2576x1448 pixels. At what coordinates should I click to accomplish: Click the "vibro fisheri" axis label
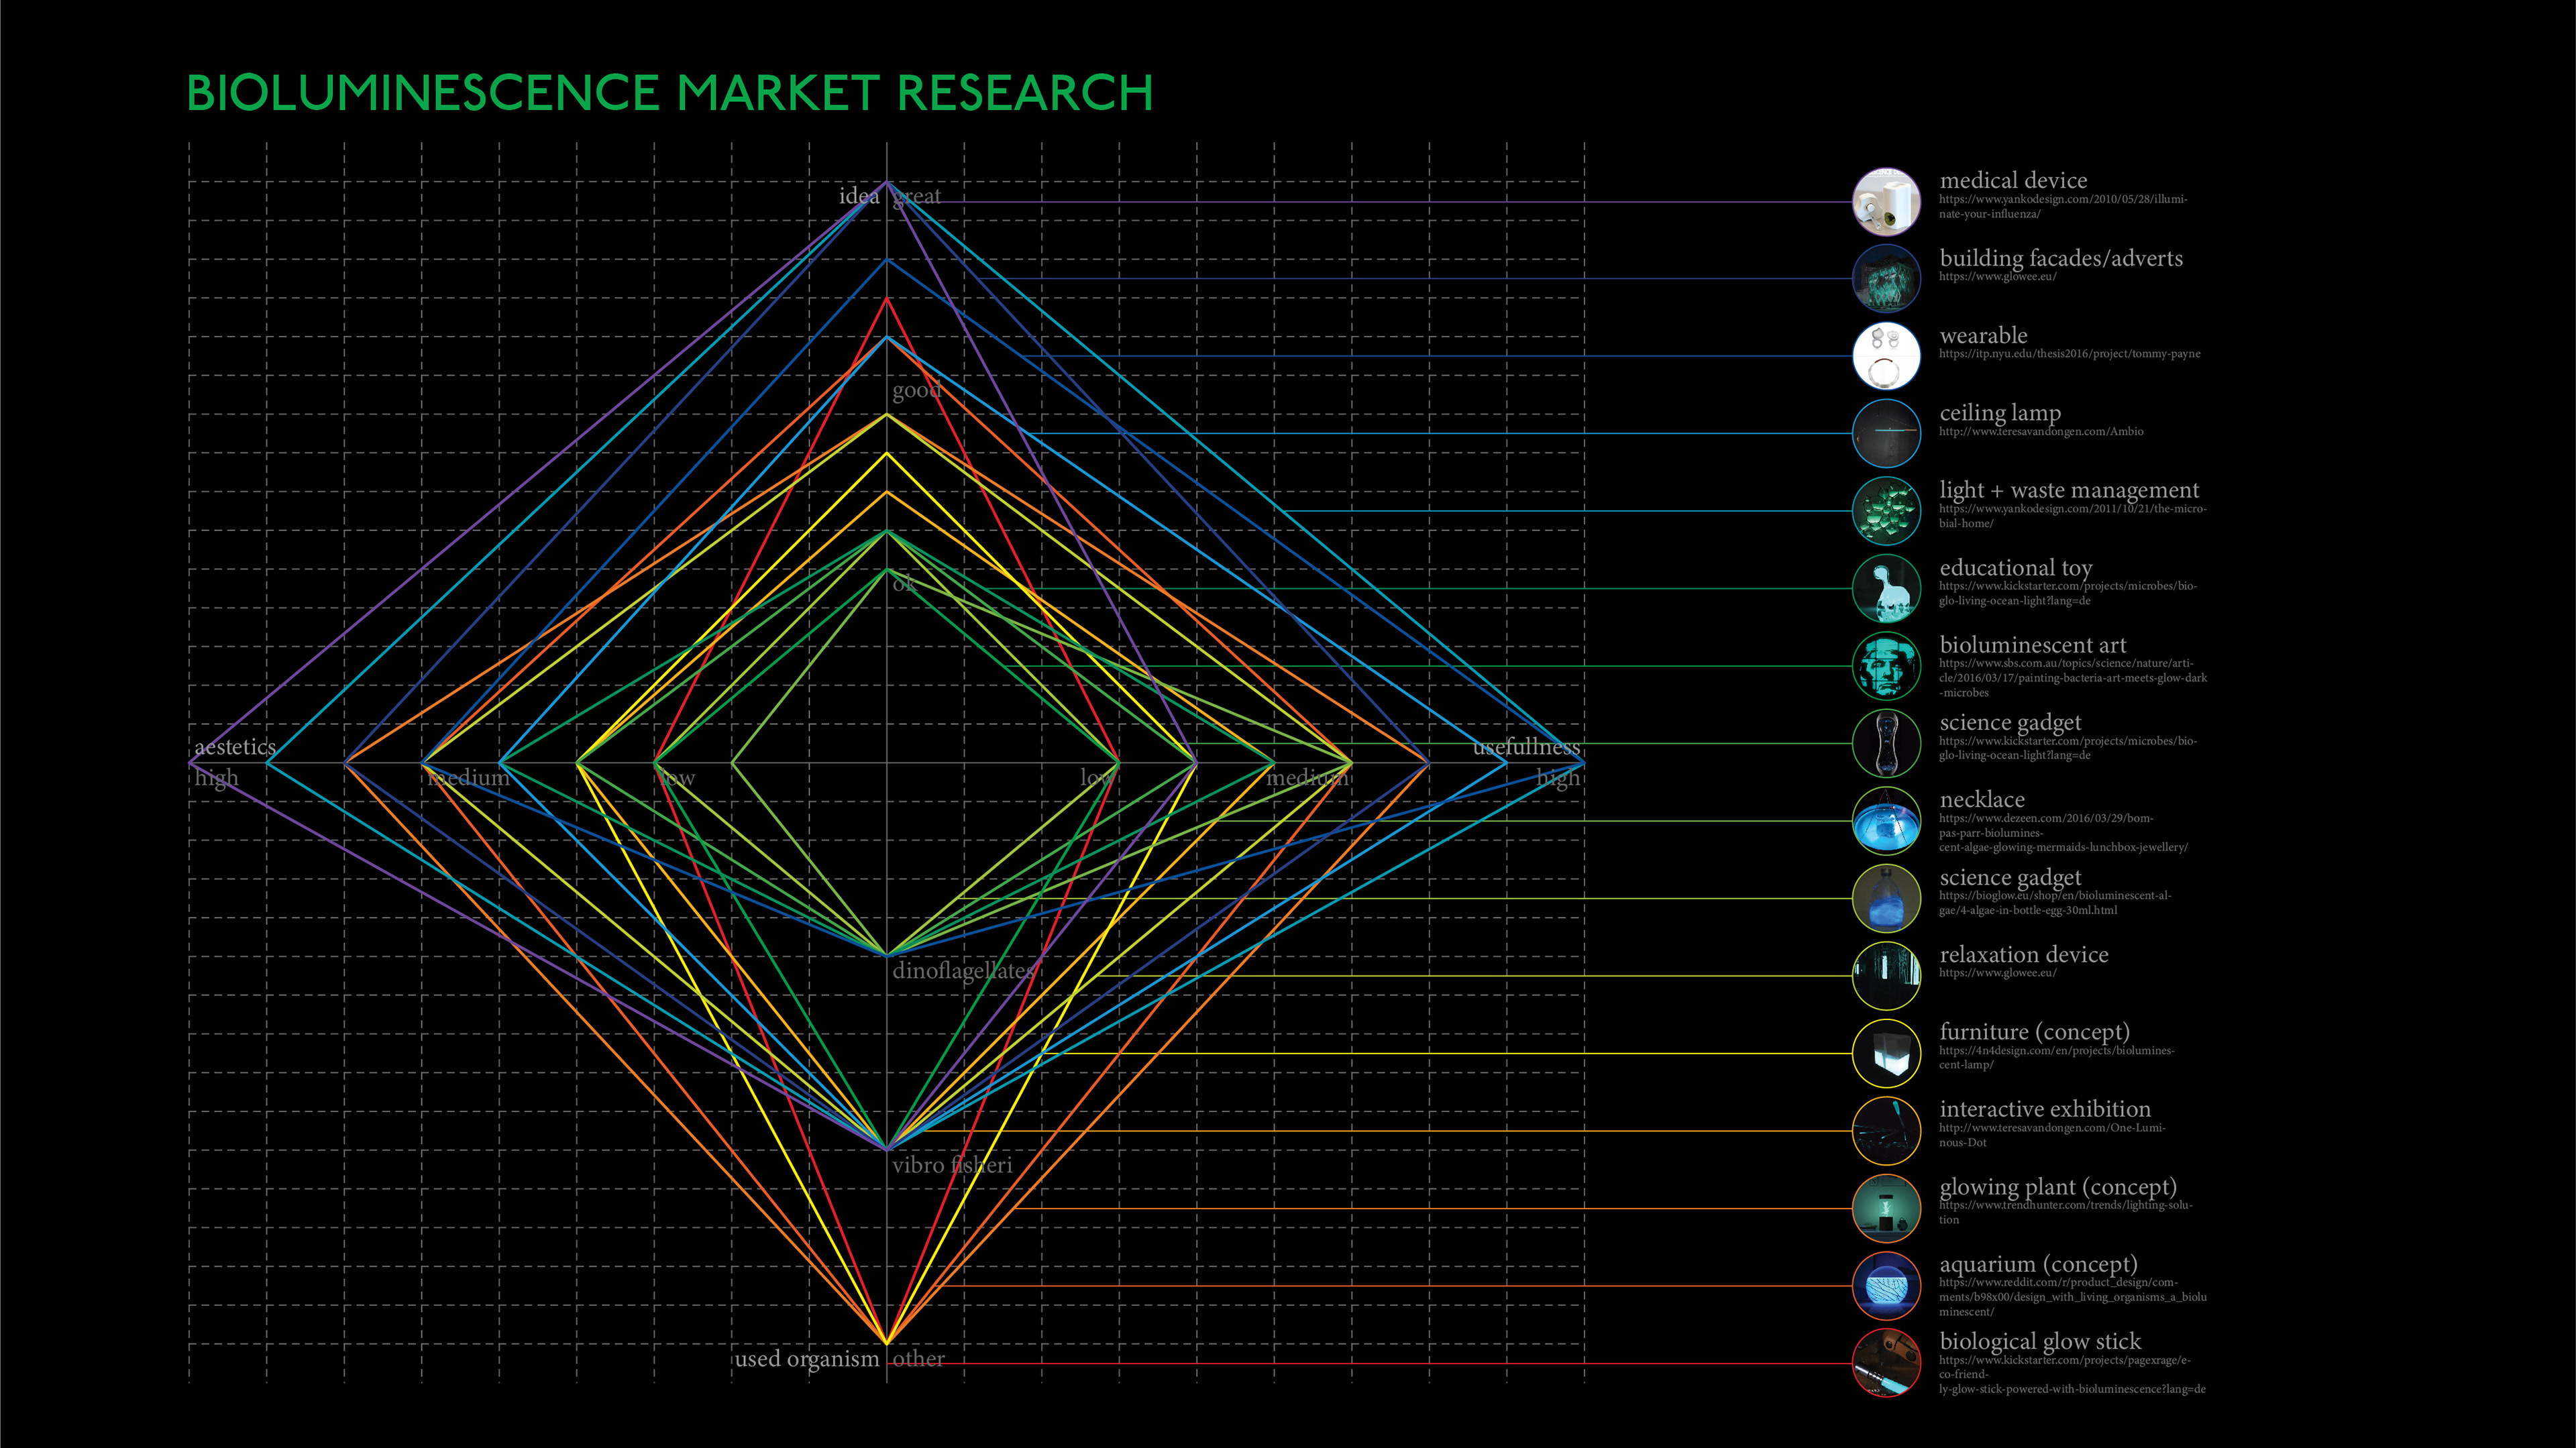952,1165
